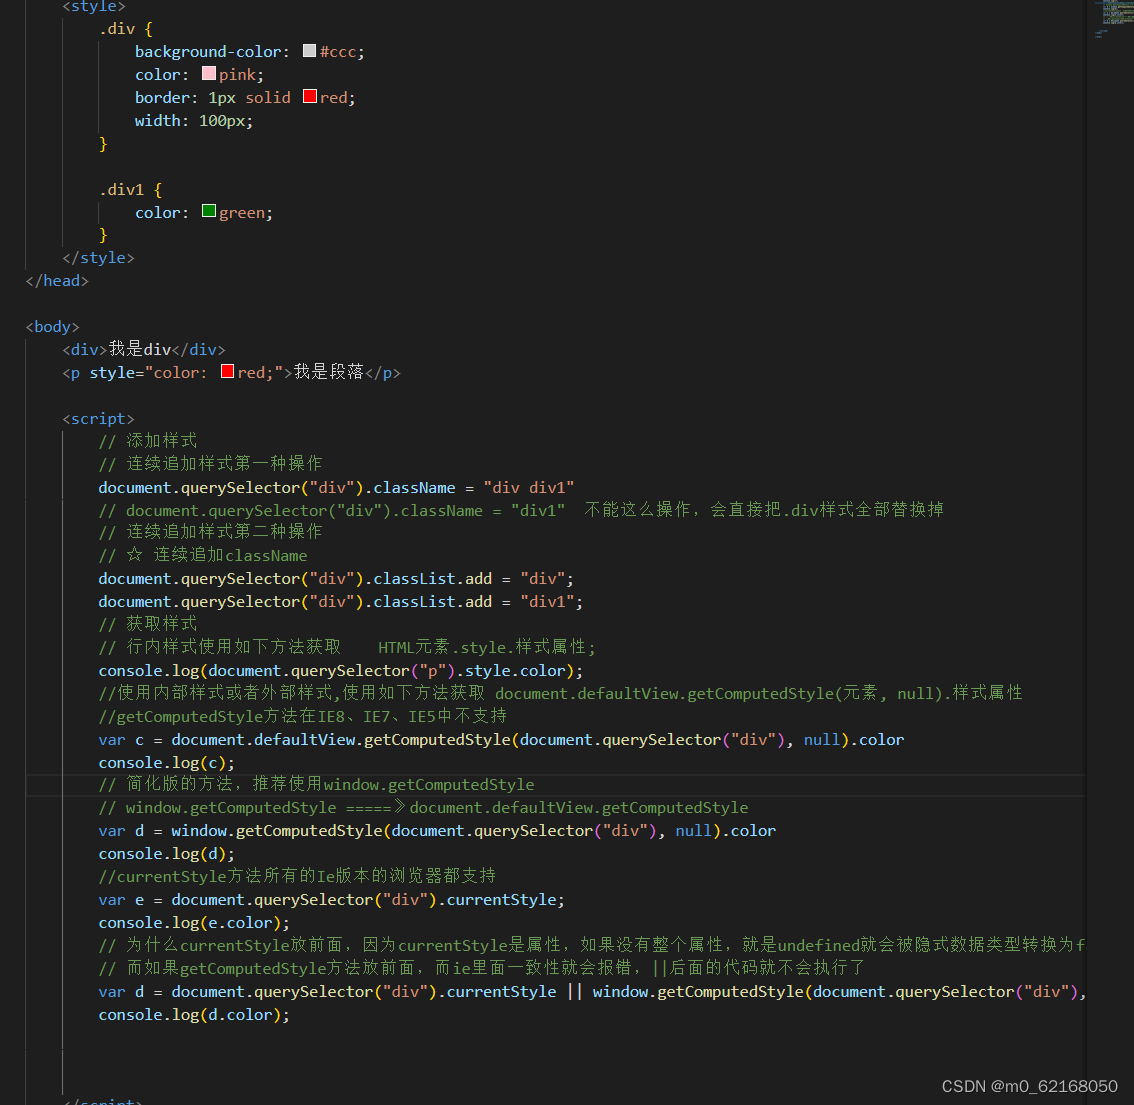Image resolution: width=1134 pixels, height=1105 pixels.
Task: Click the code minimap preview
Action: [x=1110, y=18]
